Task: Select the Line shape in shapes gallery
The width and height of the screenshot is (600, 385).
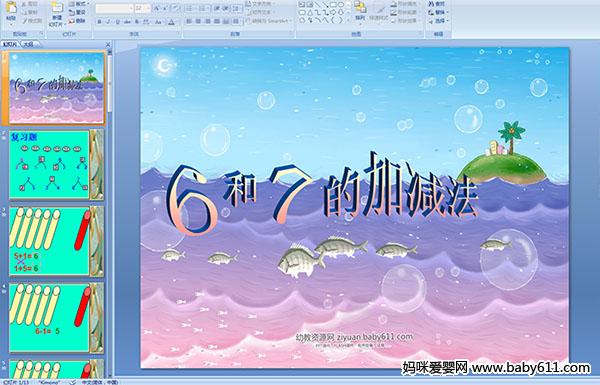Action: click(318, 5)
